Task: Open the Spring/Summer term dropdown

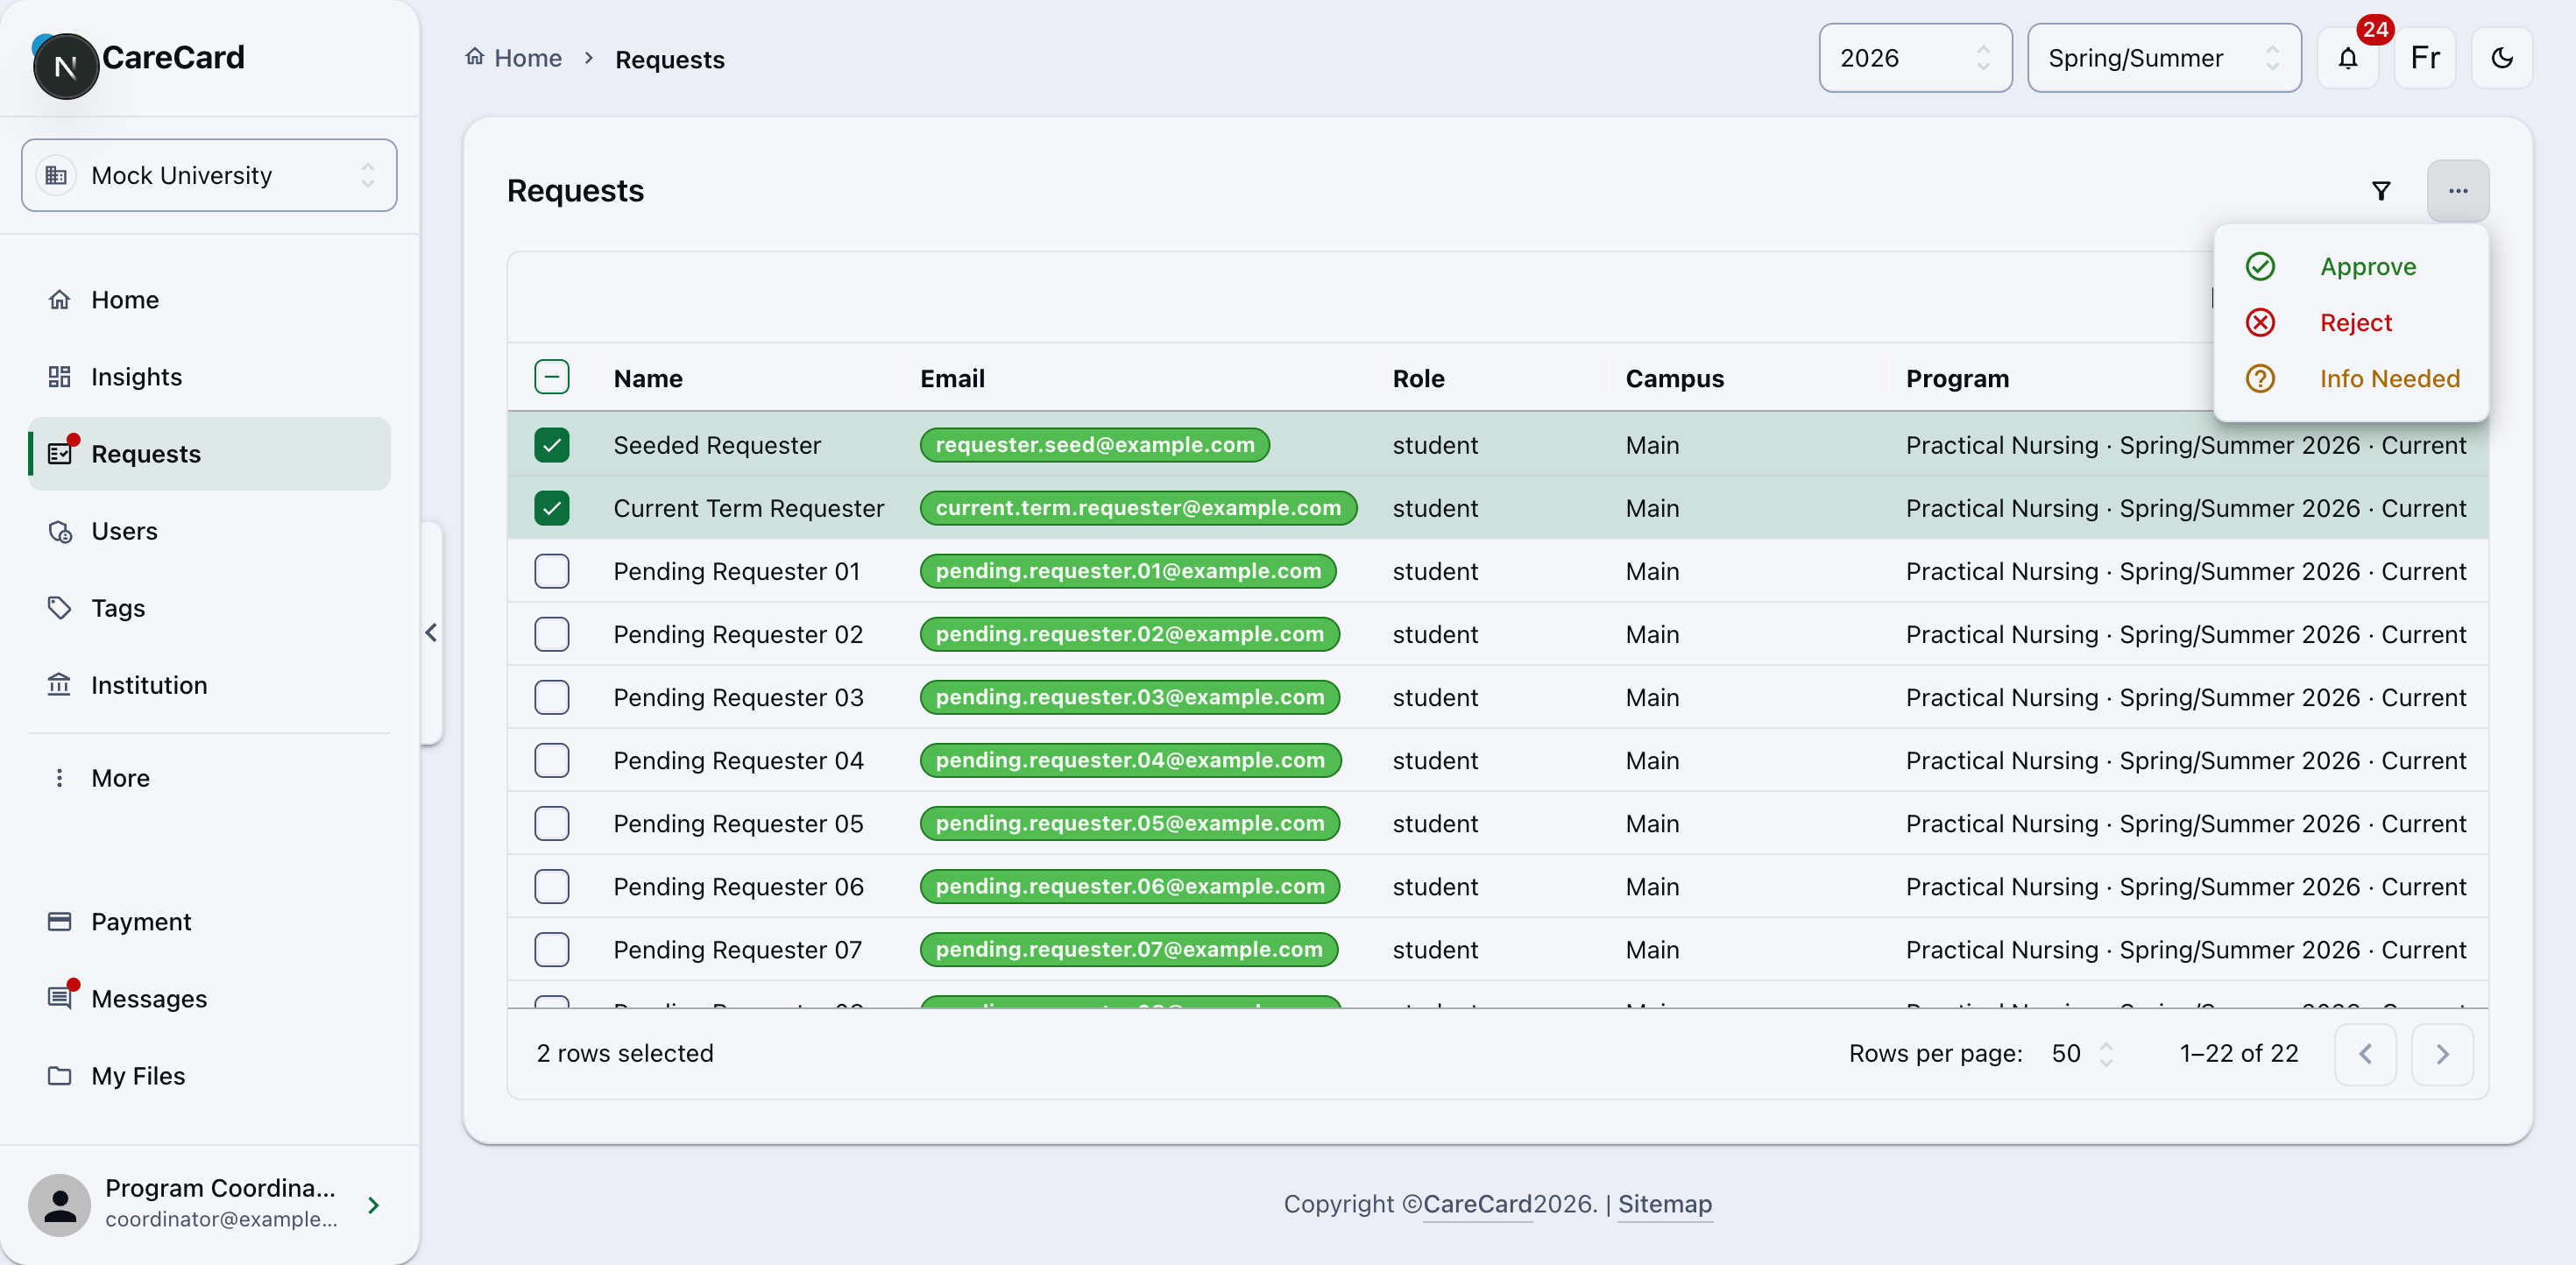Action: (x=2163, y=58)
